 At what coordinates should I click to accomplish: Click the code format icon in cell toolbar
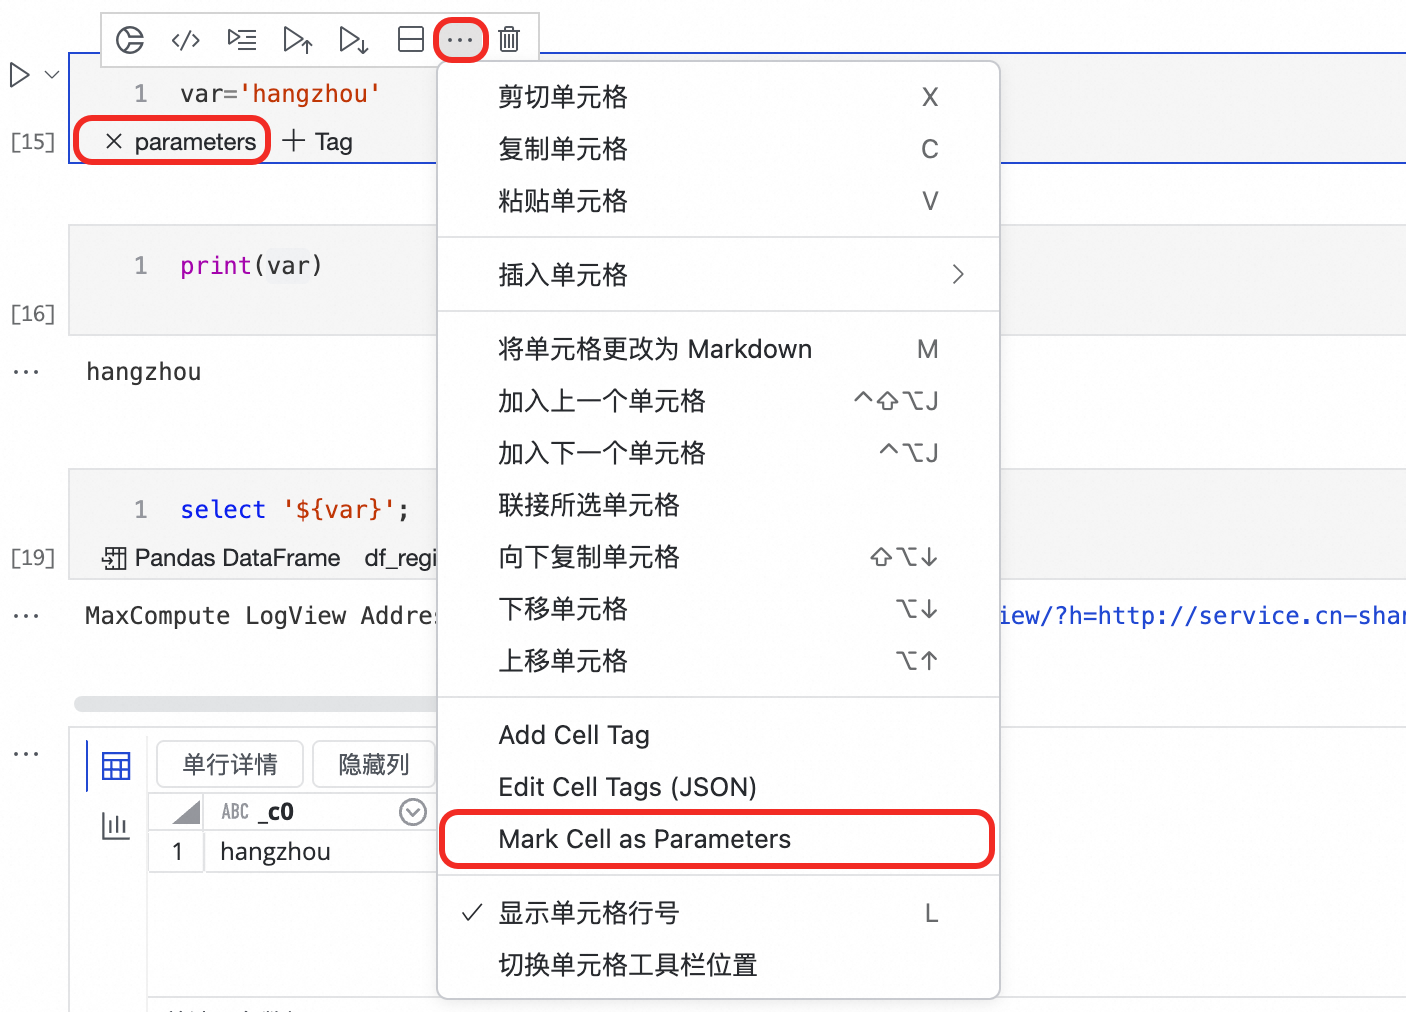[186, 40]
